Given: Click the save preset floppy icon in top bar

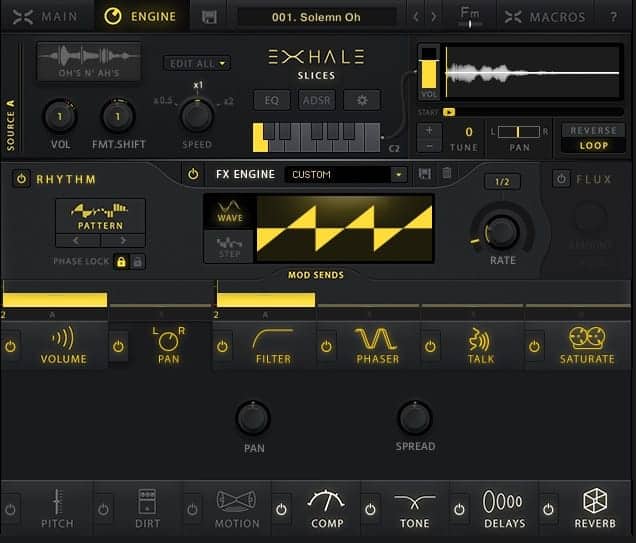Looking at the screenshot, I should coord(209,17).
